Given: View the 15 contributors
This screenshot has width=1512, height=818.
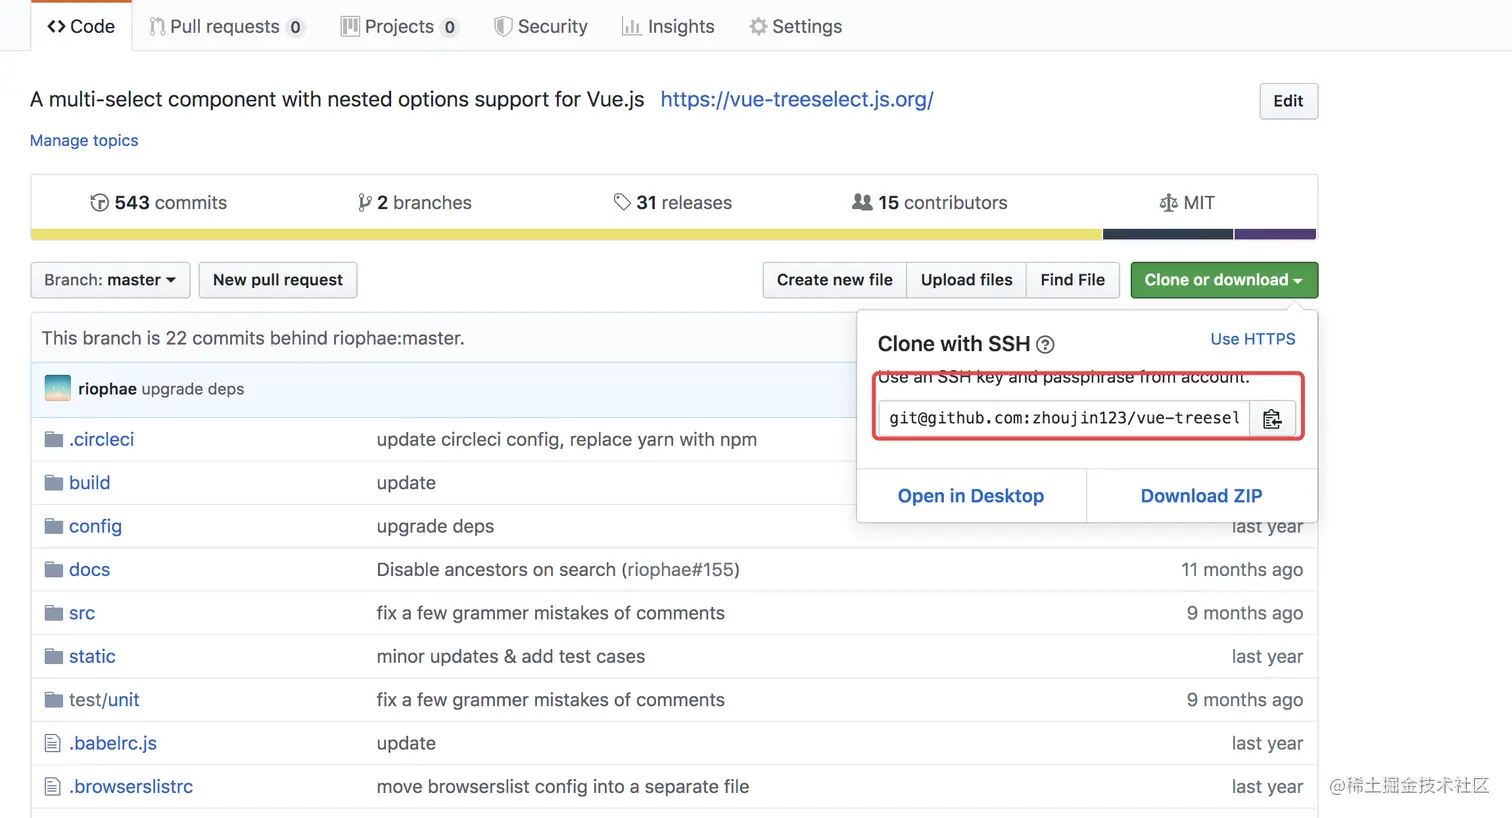Looking at the screenshot, I should (x=930, y=202).
